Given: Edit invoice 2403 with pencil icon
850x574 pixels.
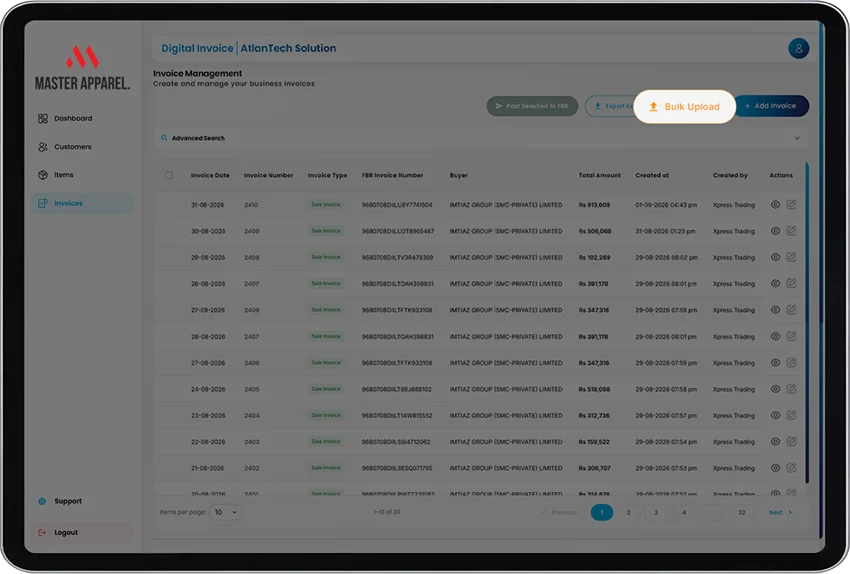Looking at the screenshot, I should pyautogui.click(x=791, y=441).
